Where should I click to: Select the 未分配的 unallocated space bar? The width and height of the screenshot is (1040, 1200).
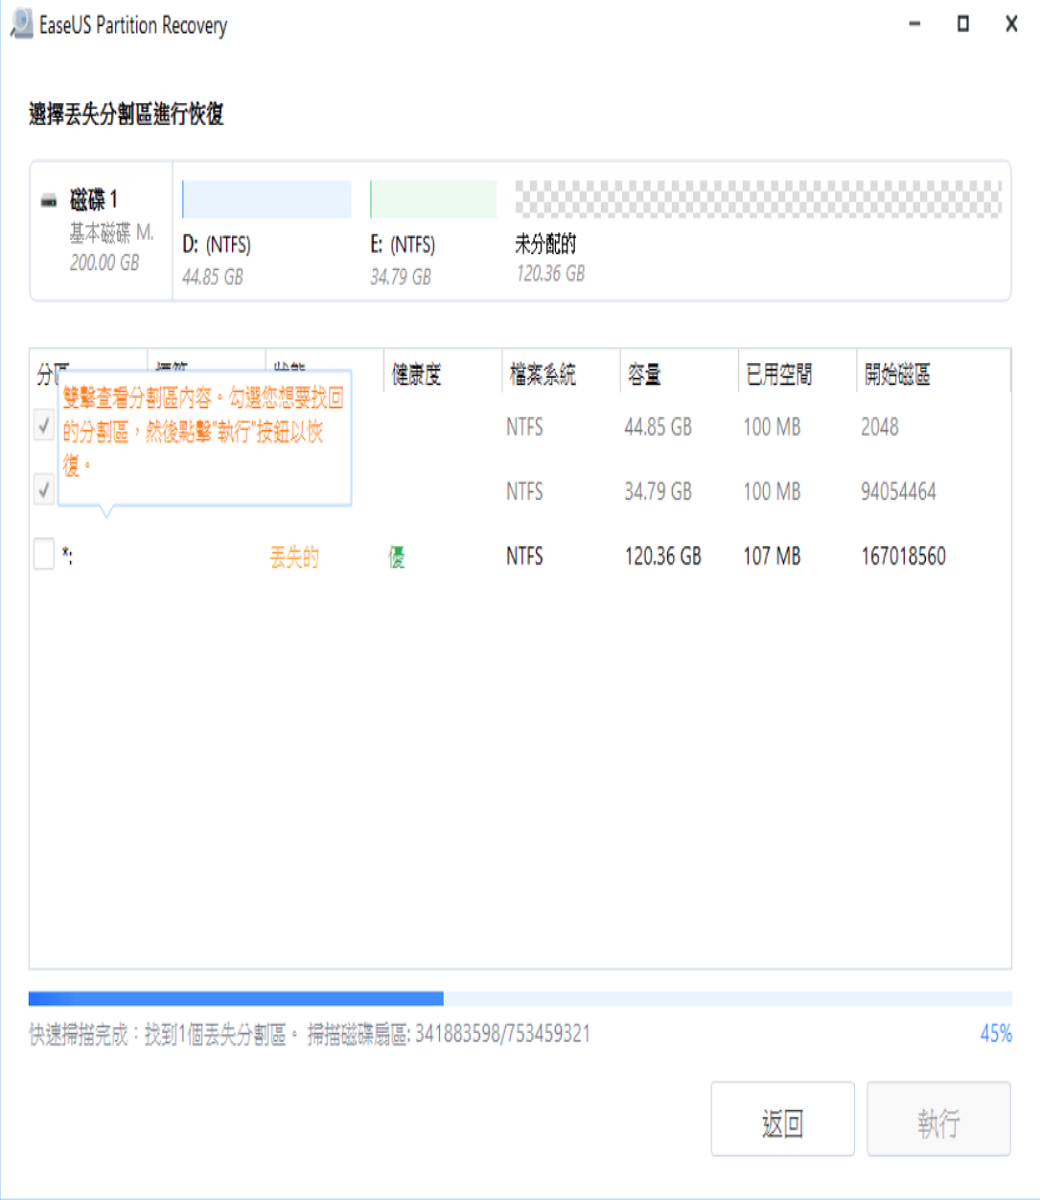tap(758, 199)
